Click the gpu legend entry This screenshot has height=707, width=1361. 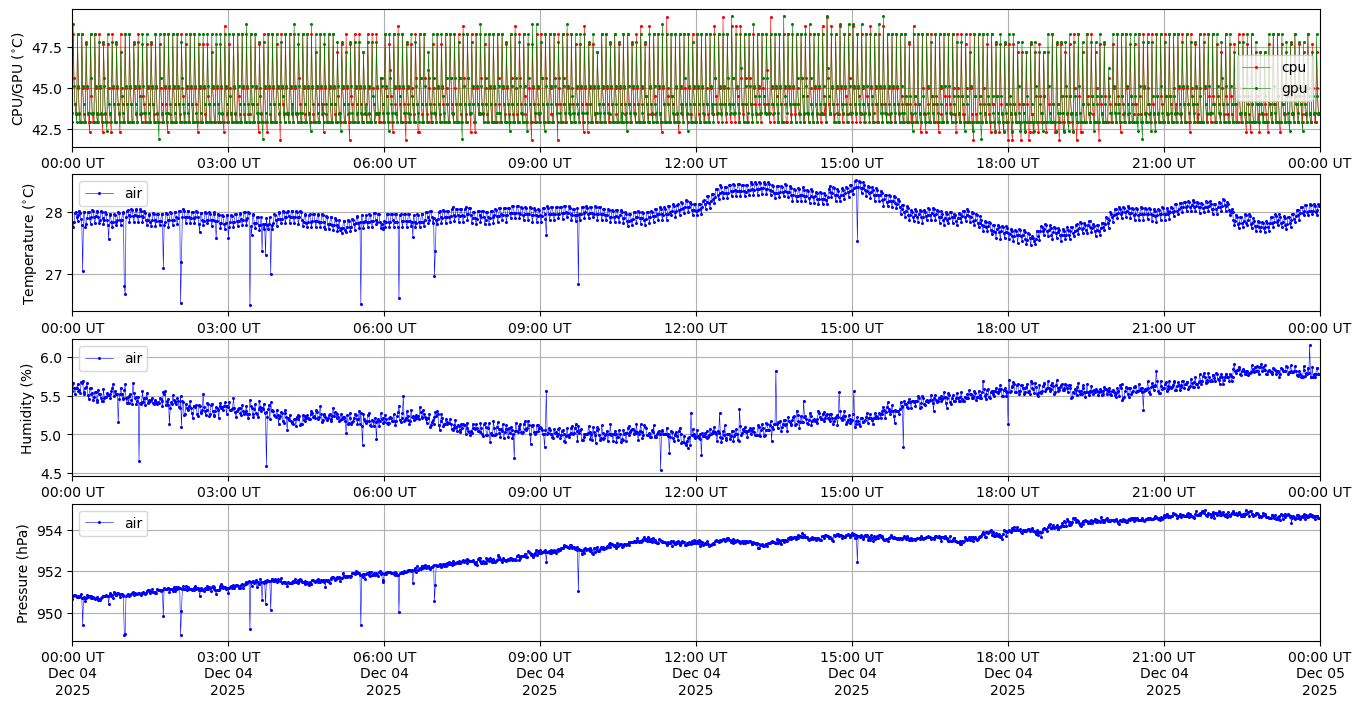pos(1293,88)
